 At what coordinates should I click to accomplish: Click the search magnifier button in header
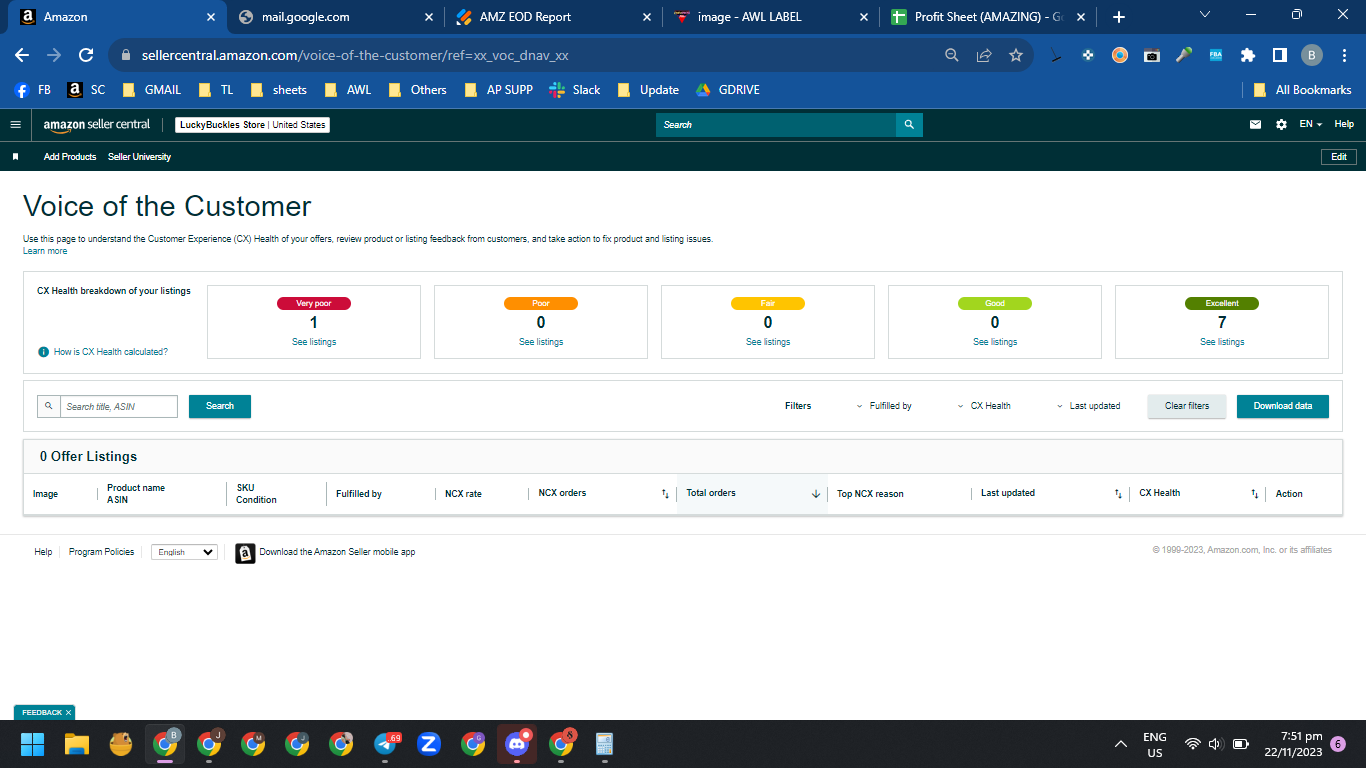click(x=909, y=125)
